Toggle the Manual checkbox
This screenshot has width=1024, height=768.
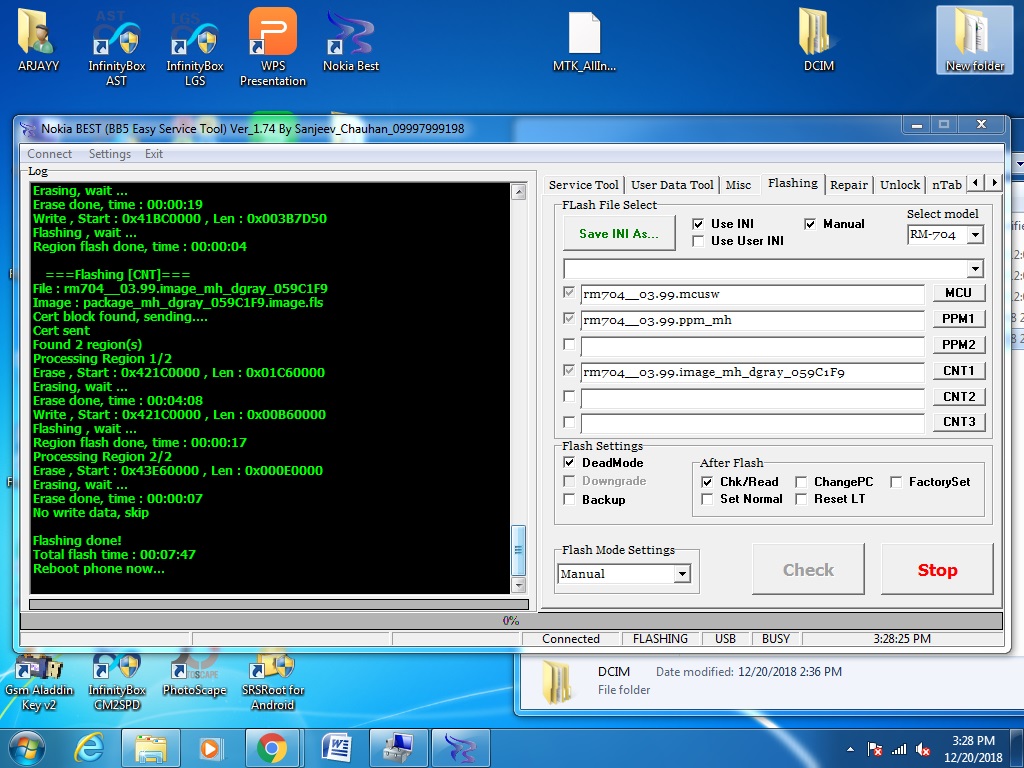tap(810, 224)
